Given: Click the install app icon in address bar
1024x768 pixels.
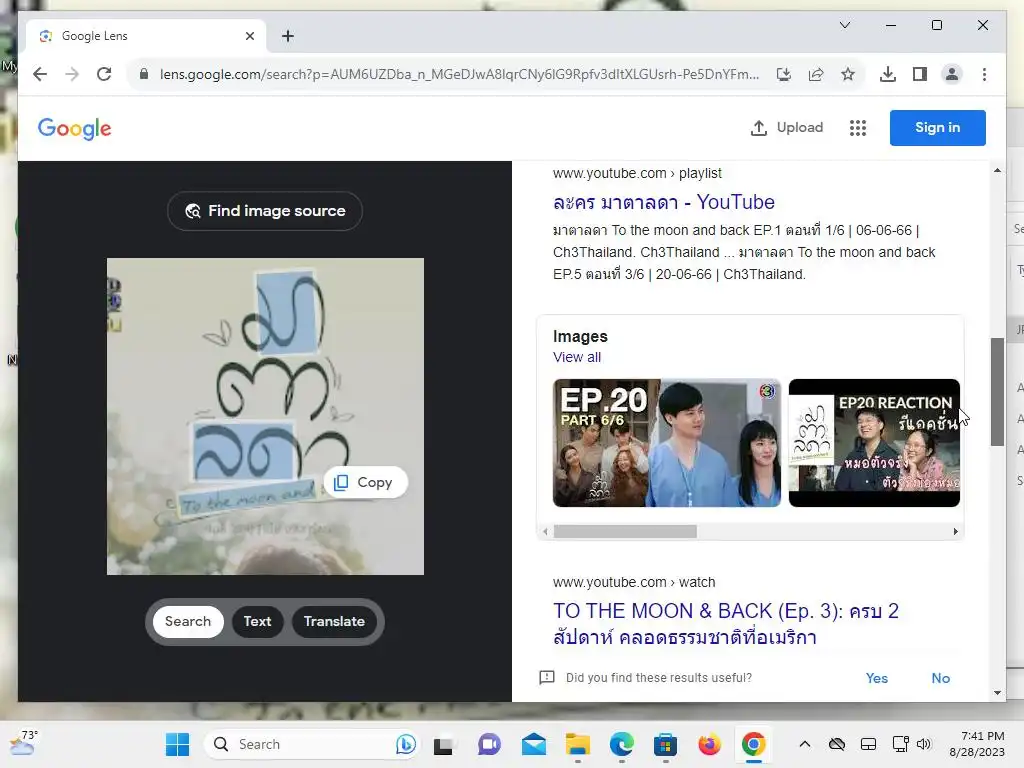Looking at the screenshot, I should pos(784,74).
